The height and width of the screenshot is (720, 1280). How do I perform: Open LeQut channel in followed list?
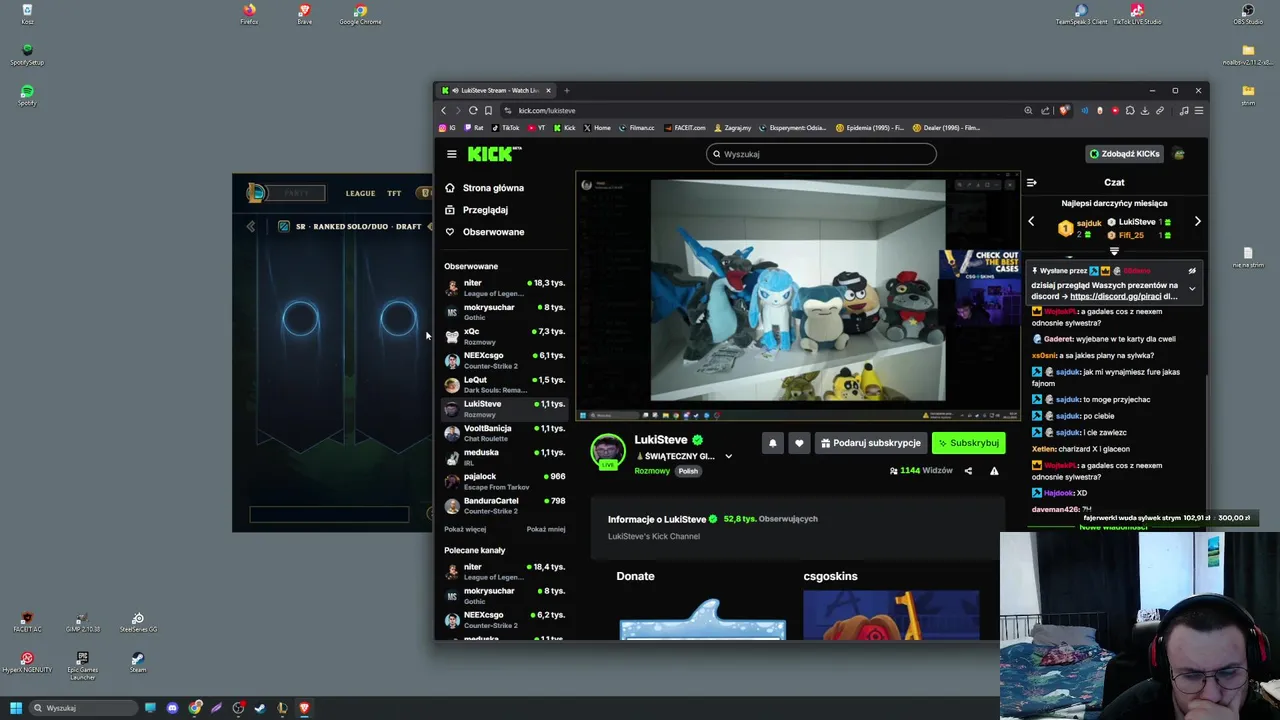tap(504, 385)
